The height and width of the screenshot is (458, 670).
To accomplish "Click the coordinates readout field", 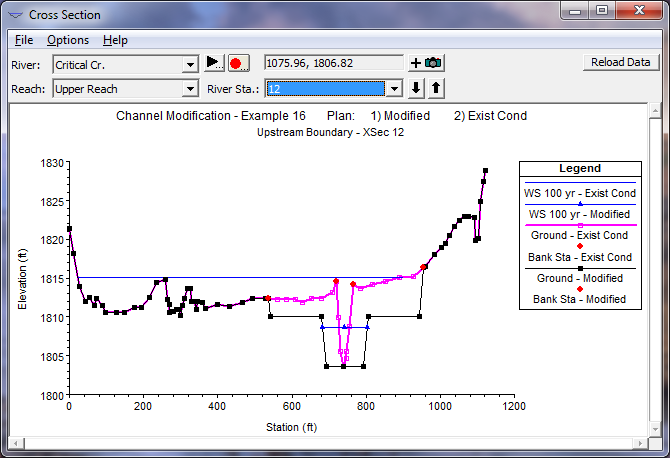I will tap(333, 63).
